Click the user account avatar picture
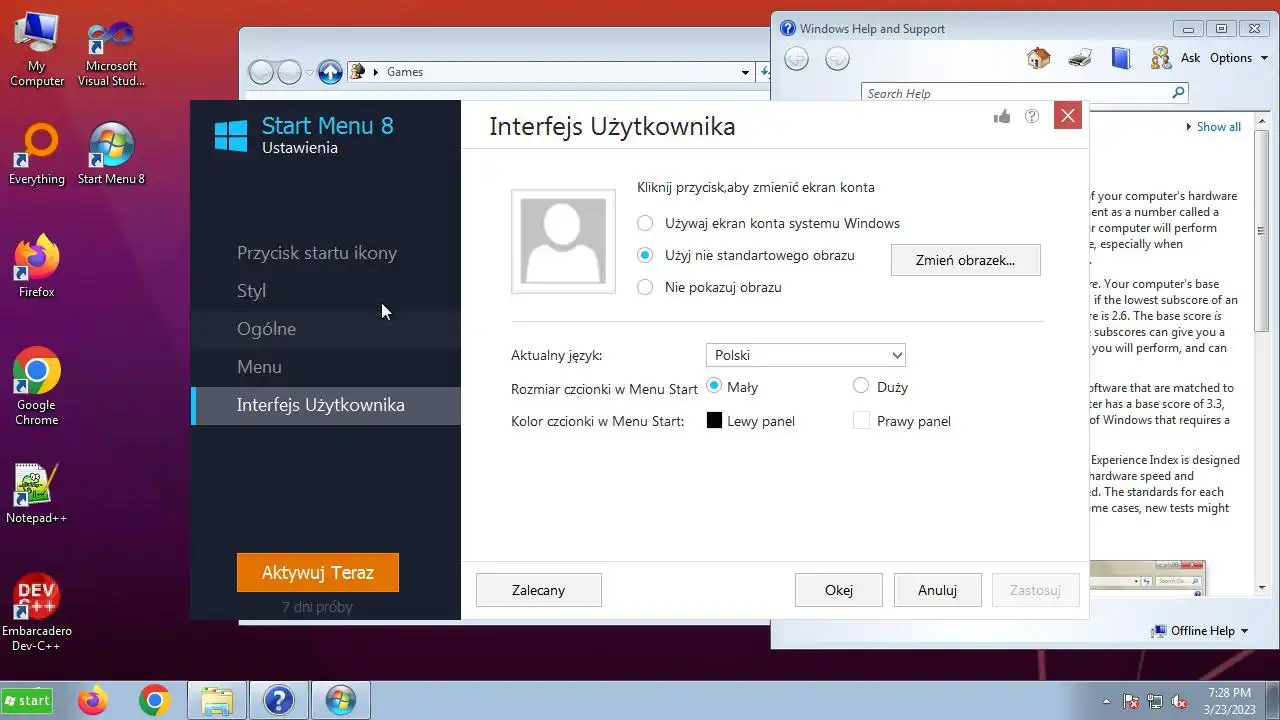This screenshot has width=1280, height=720. tap(563, 241)
